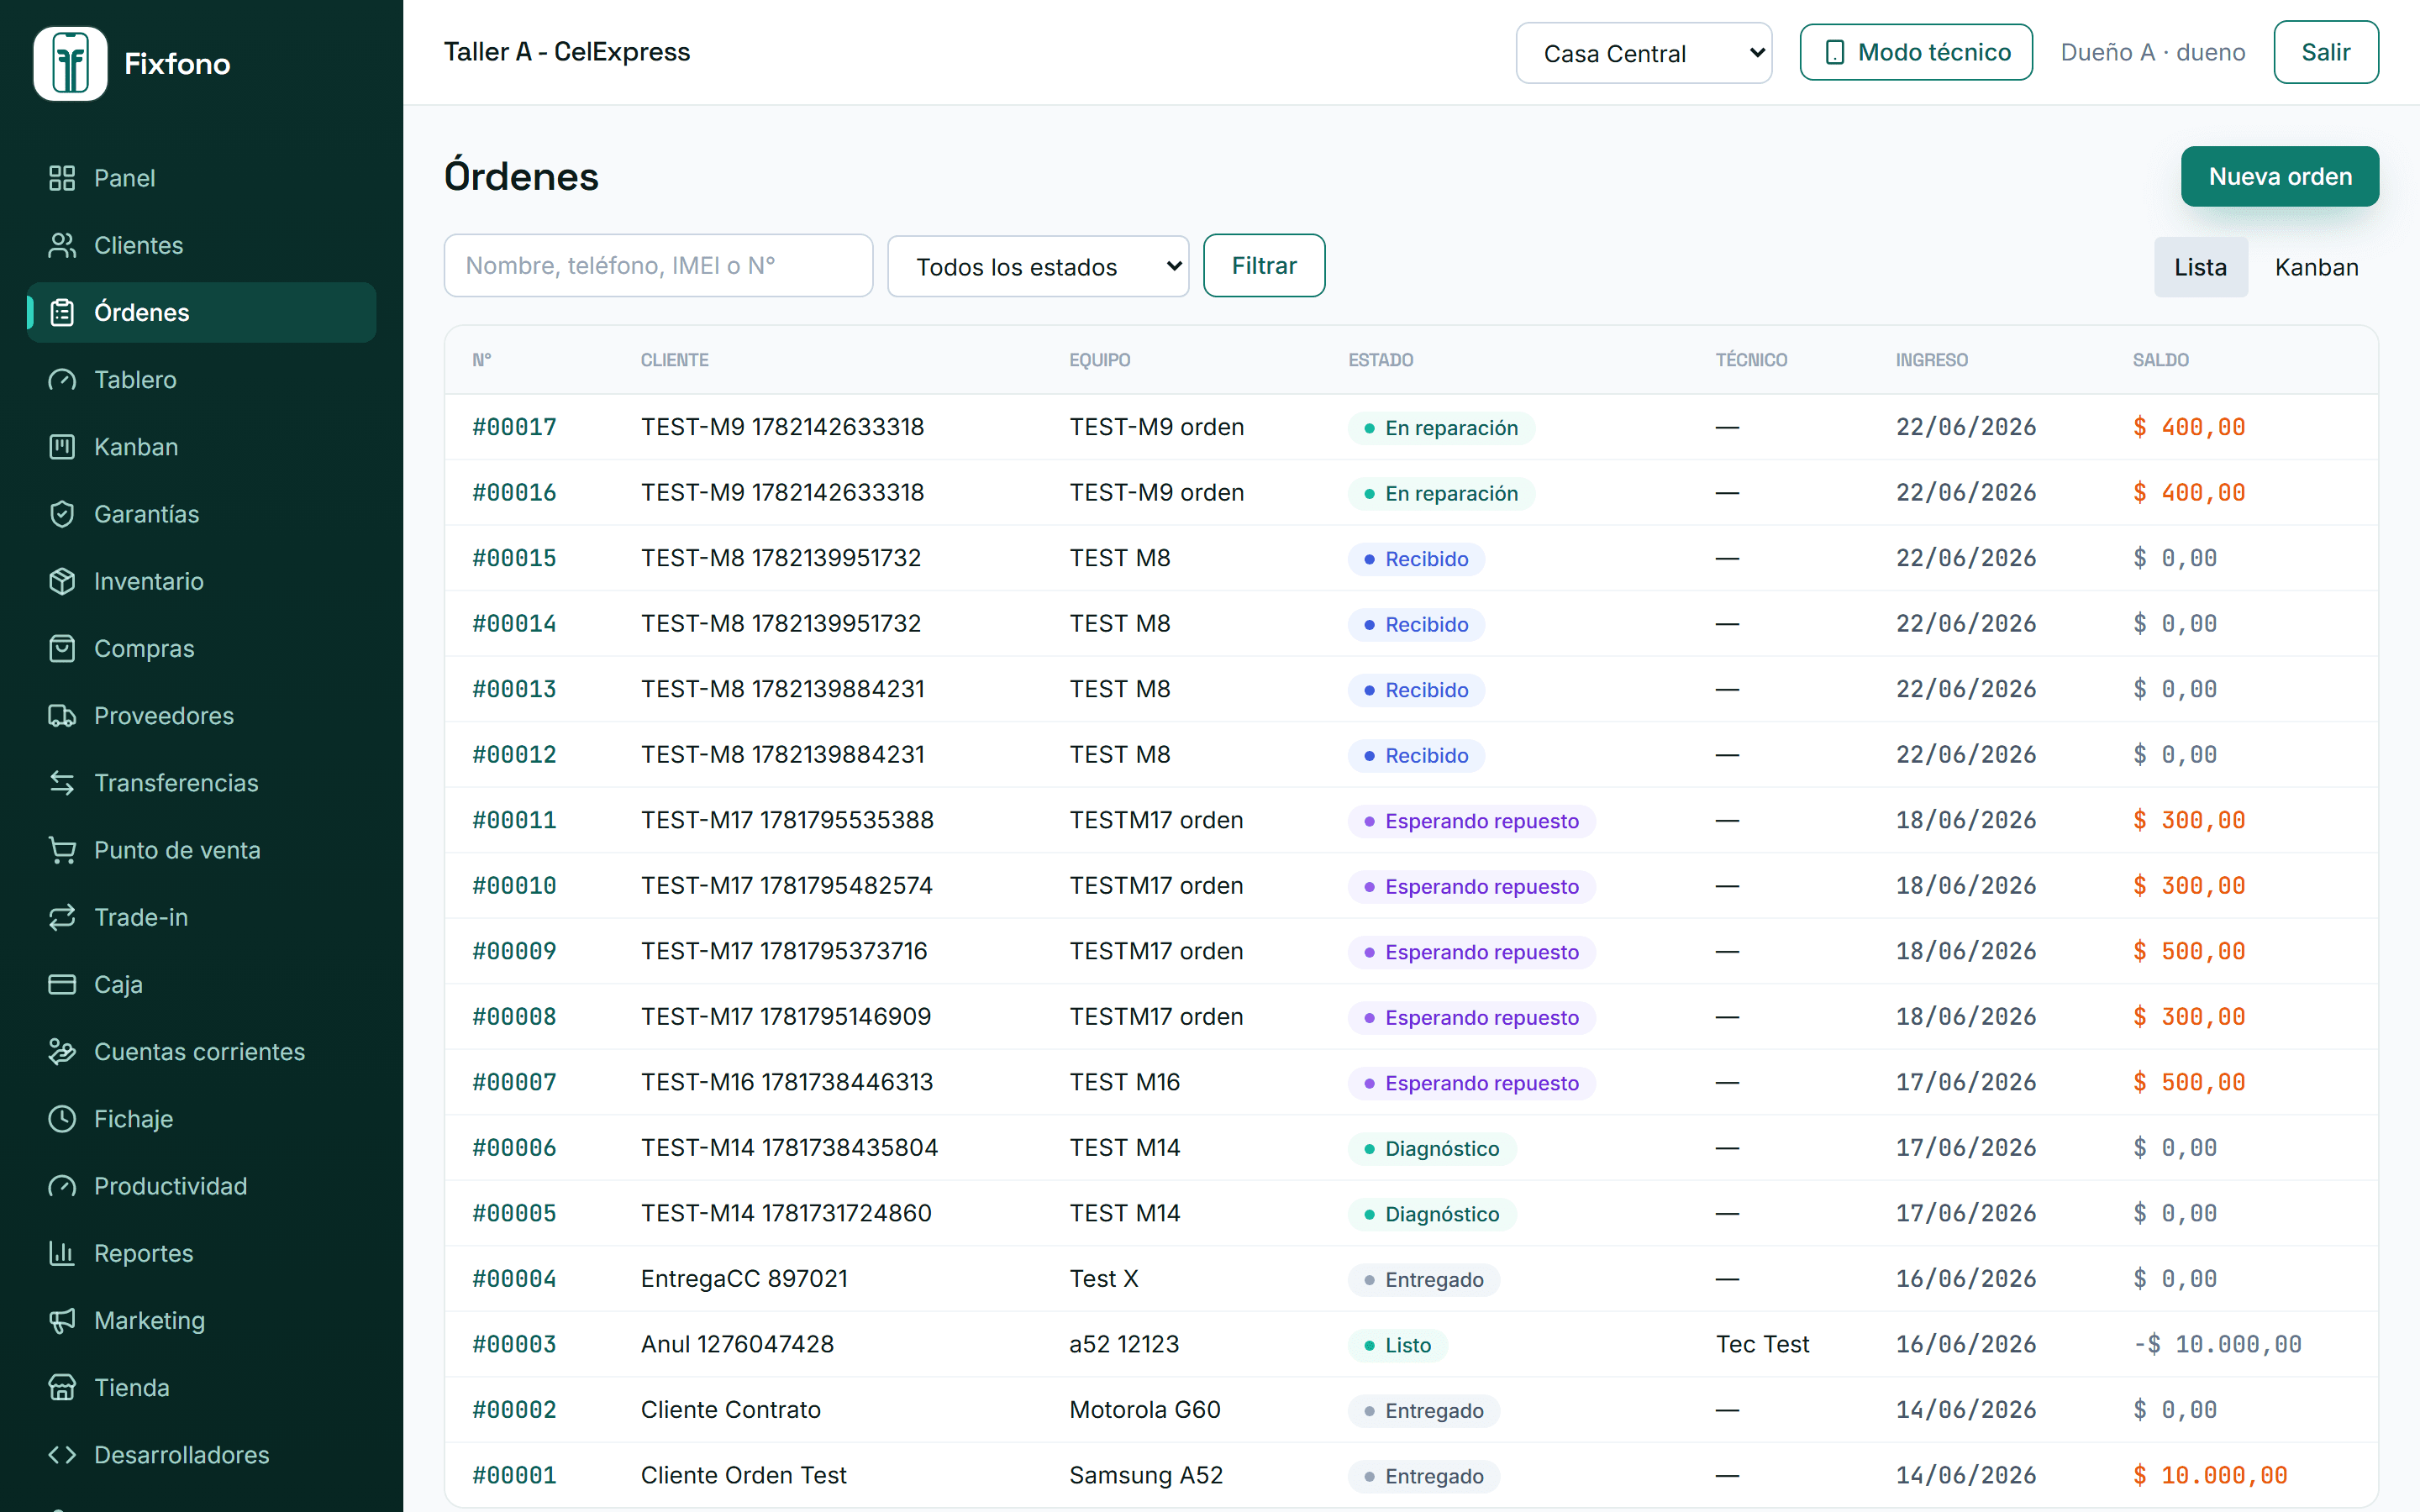Click the Nueva orden button
This screenshot has height=1512, width=2420.
(2279, 176)
